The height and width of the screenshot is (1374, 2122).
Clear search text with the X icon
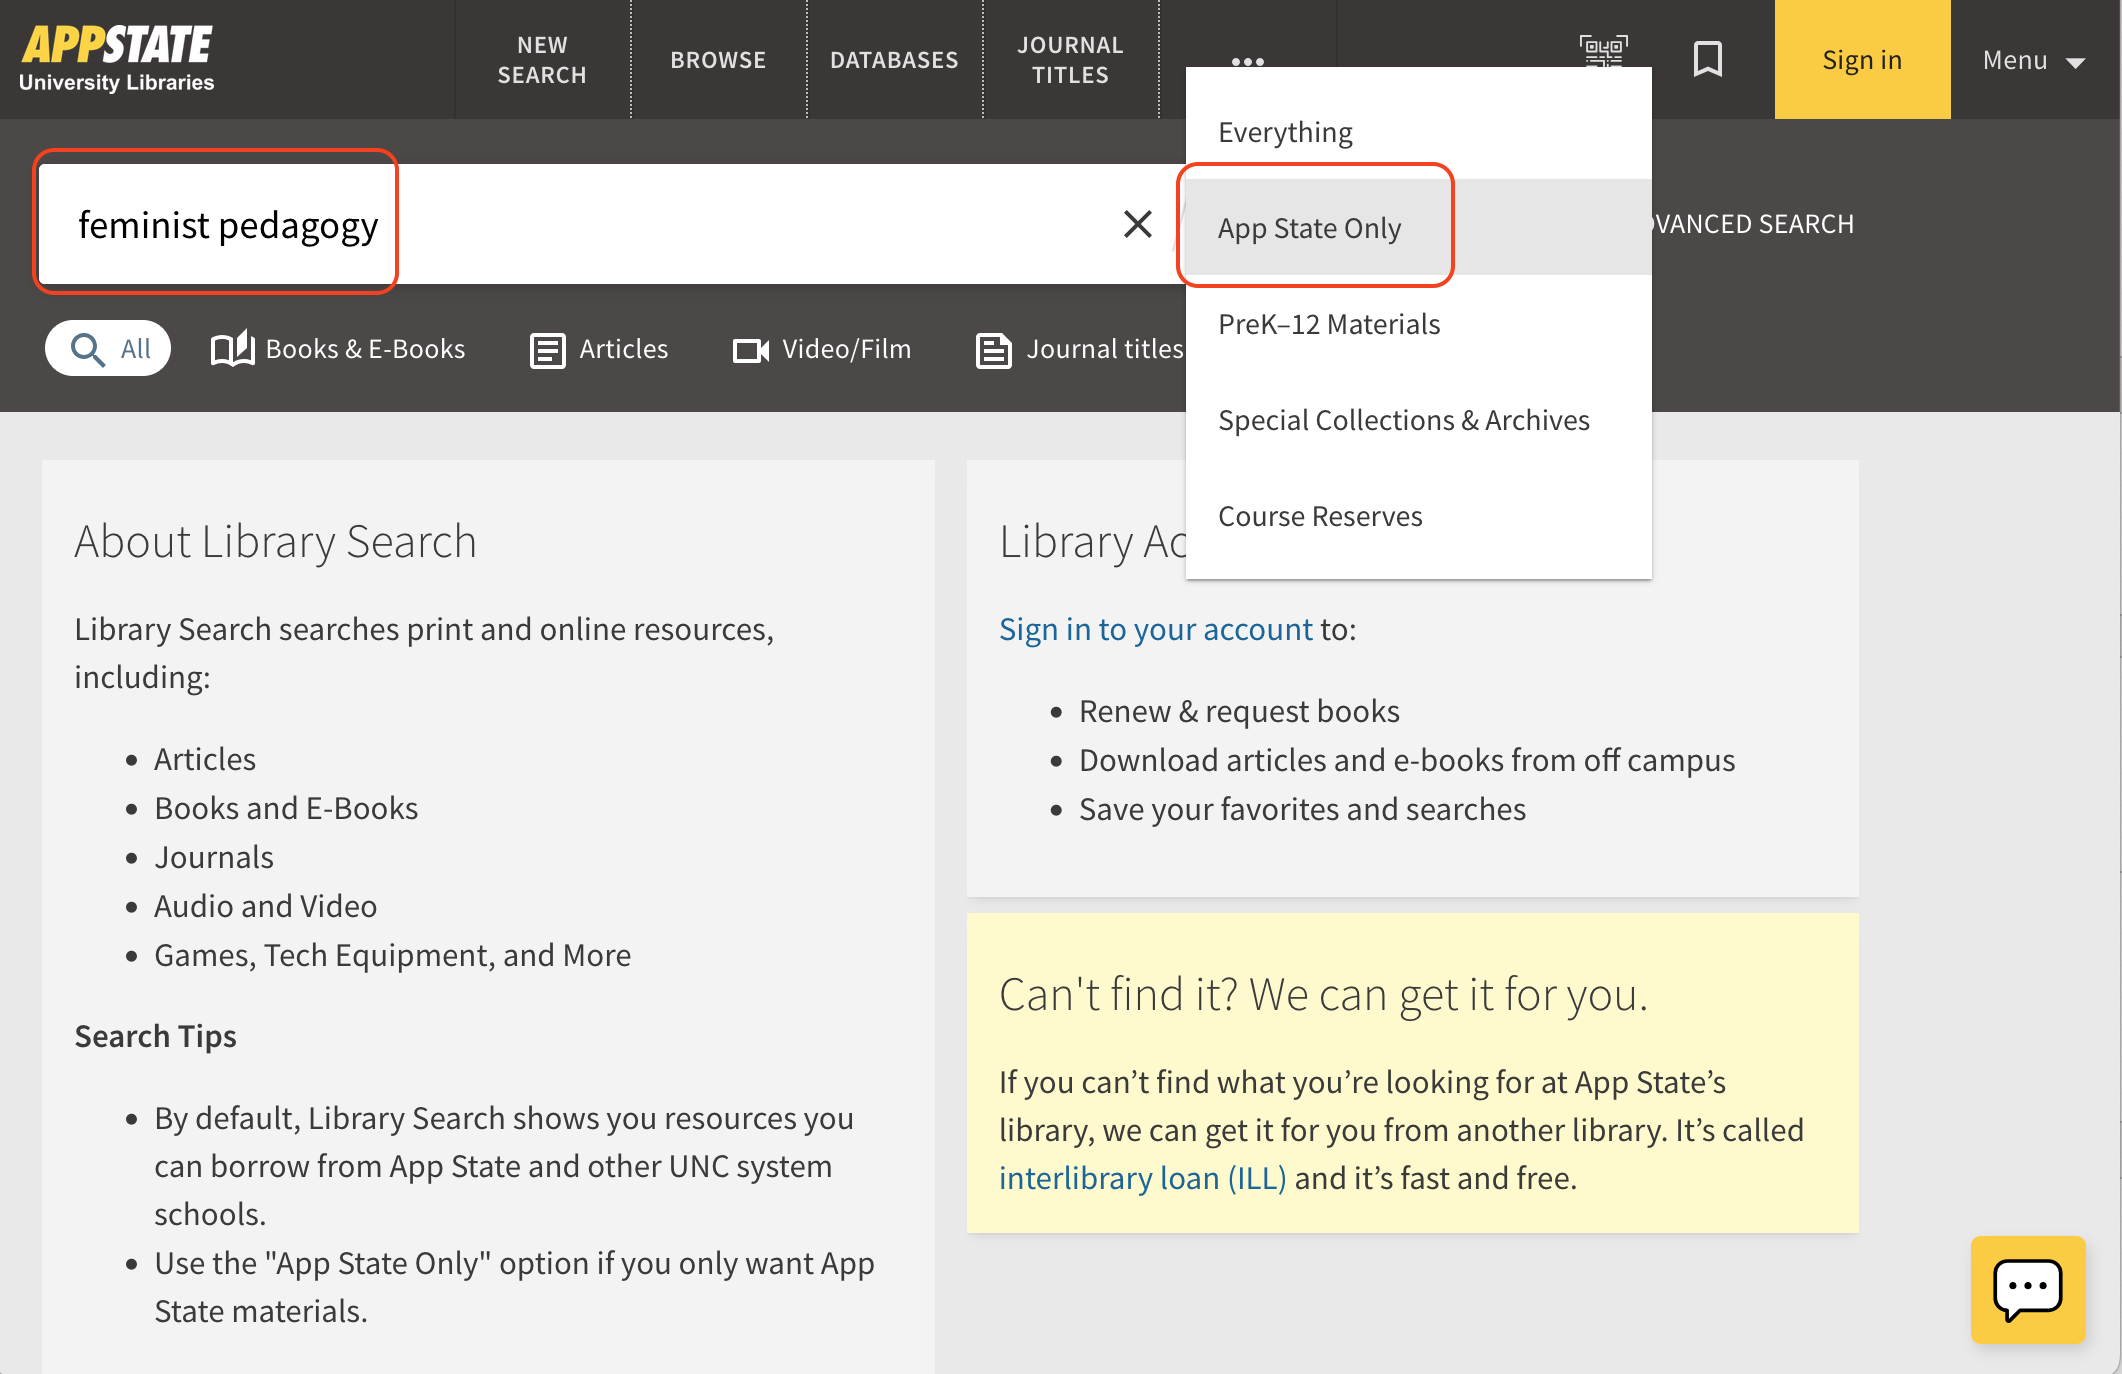pos(1137,224)
